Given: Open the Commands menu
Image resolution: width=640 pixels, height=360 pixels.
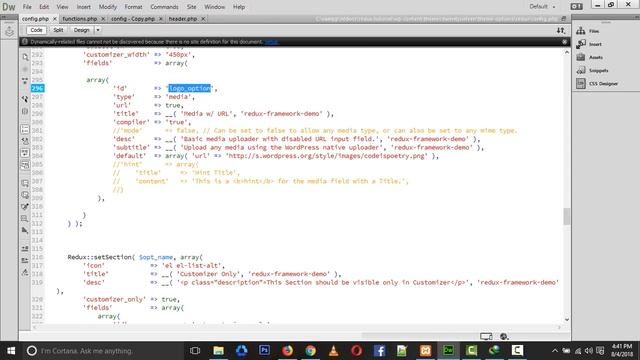Looking at the screenshot, I should [x=164, y=7].
